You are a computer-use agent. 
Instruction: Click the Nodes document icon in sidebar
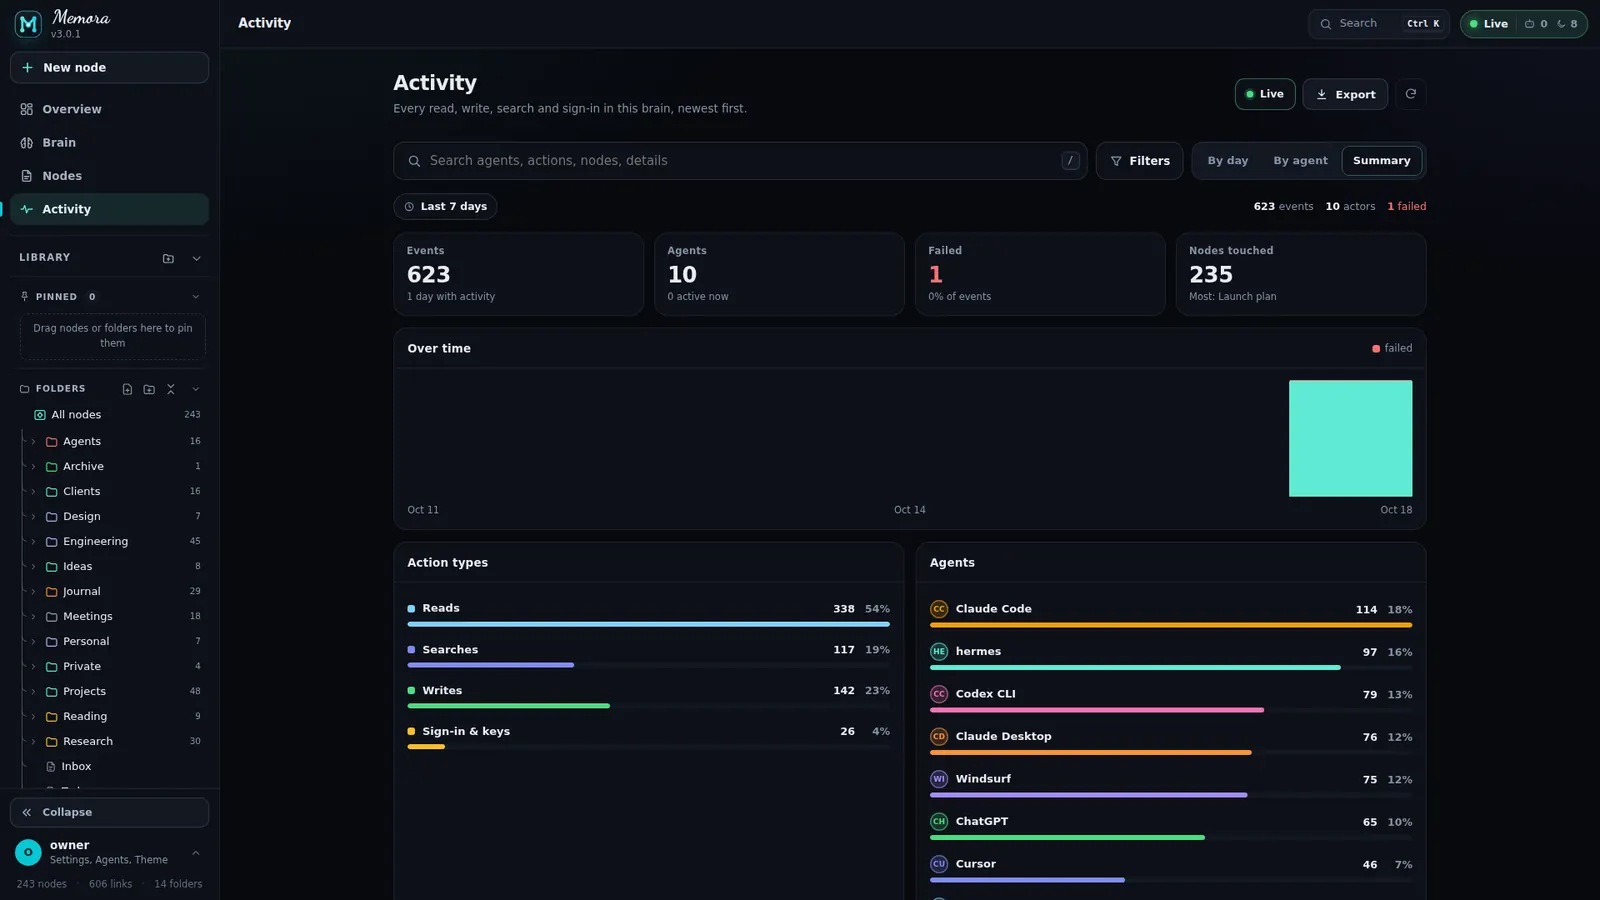click(27, 176)
